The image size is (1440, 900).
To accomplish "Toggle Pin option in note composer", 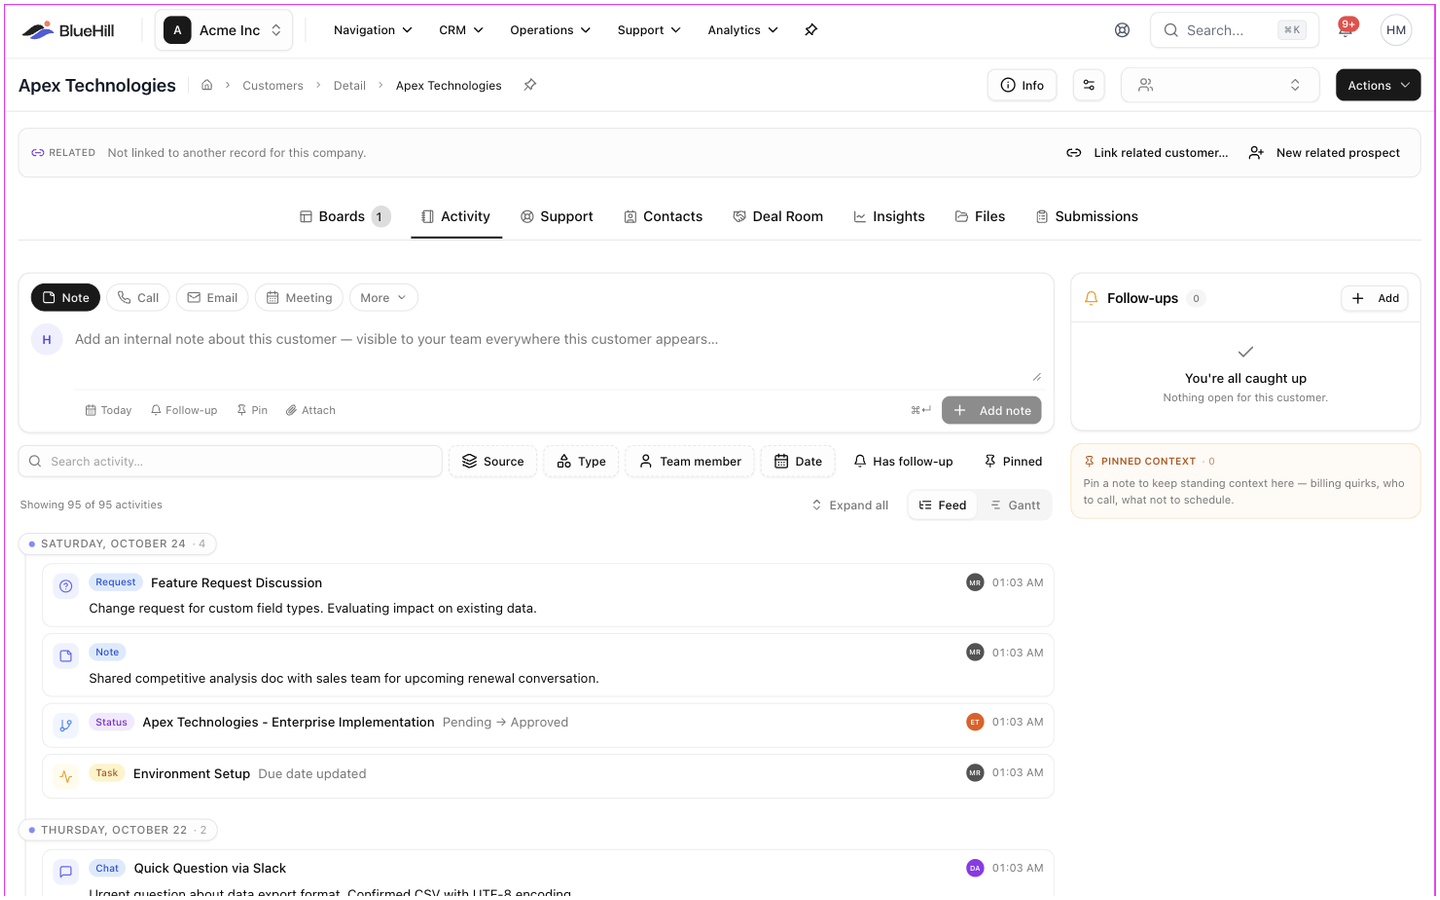I will coord(252,410).
